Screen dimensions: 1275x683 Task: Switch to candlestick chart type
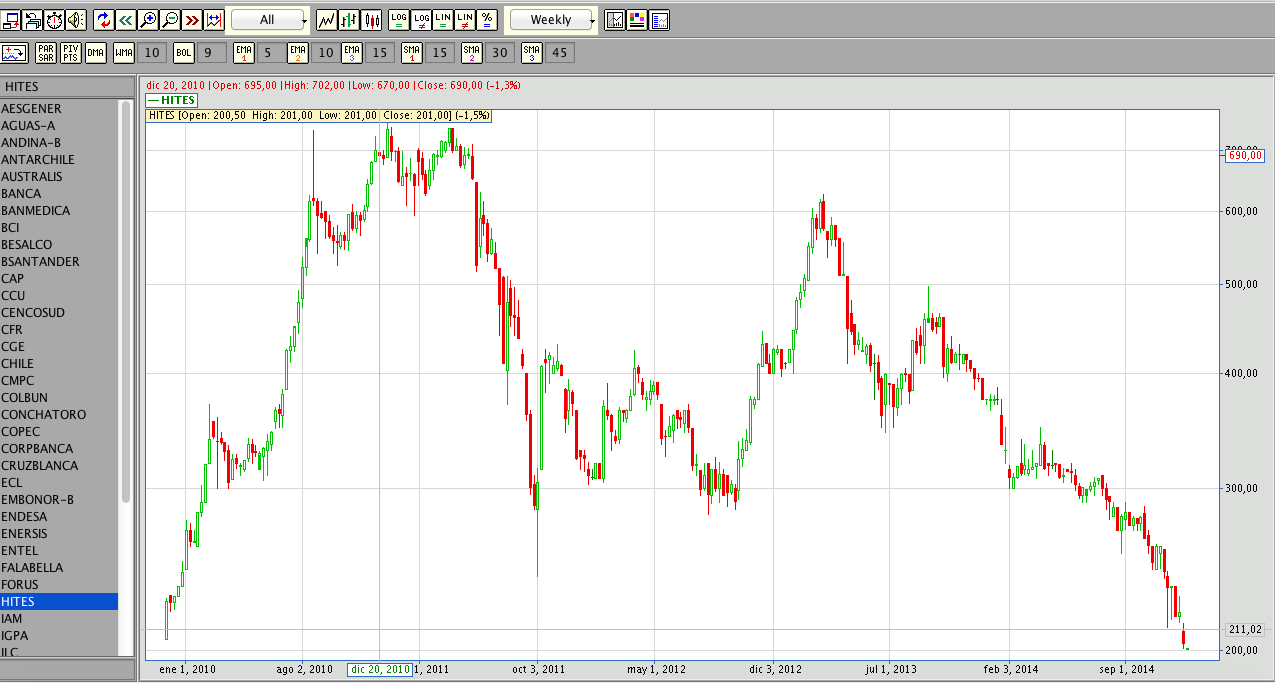click(x=372, y=20)
